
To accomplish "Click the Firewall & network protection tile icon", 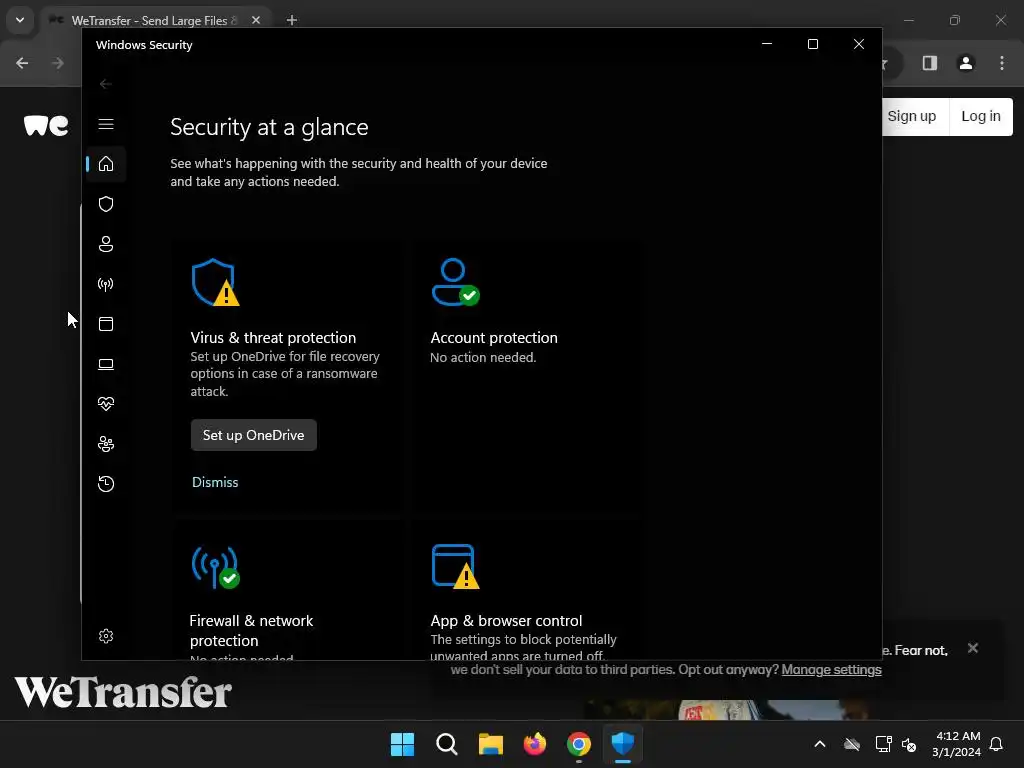I will pyautogui.click(x=216, y=567).
